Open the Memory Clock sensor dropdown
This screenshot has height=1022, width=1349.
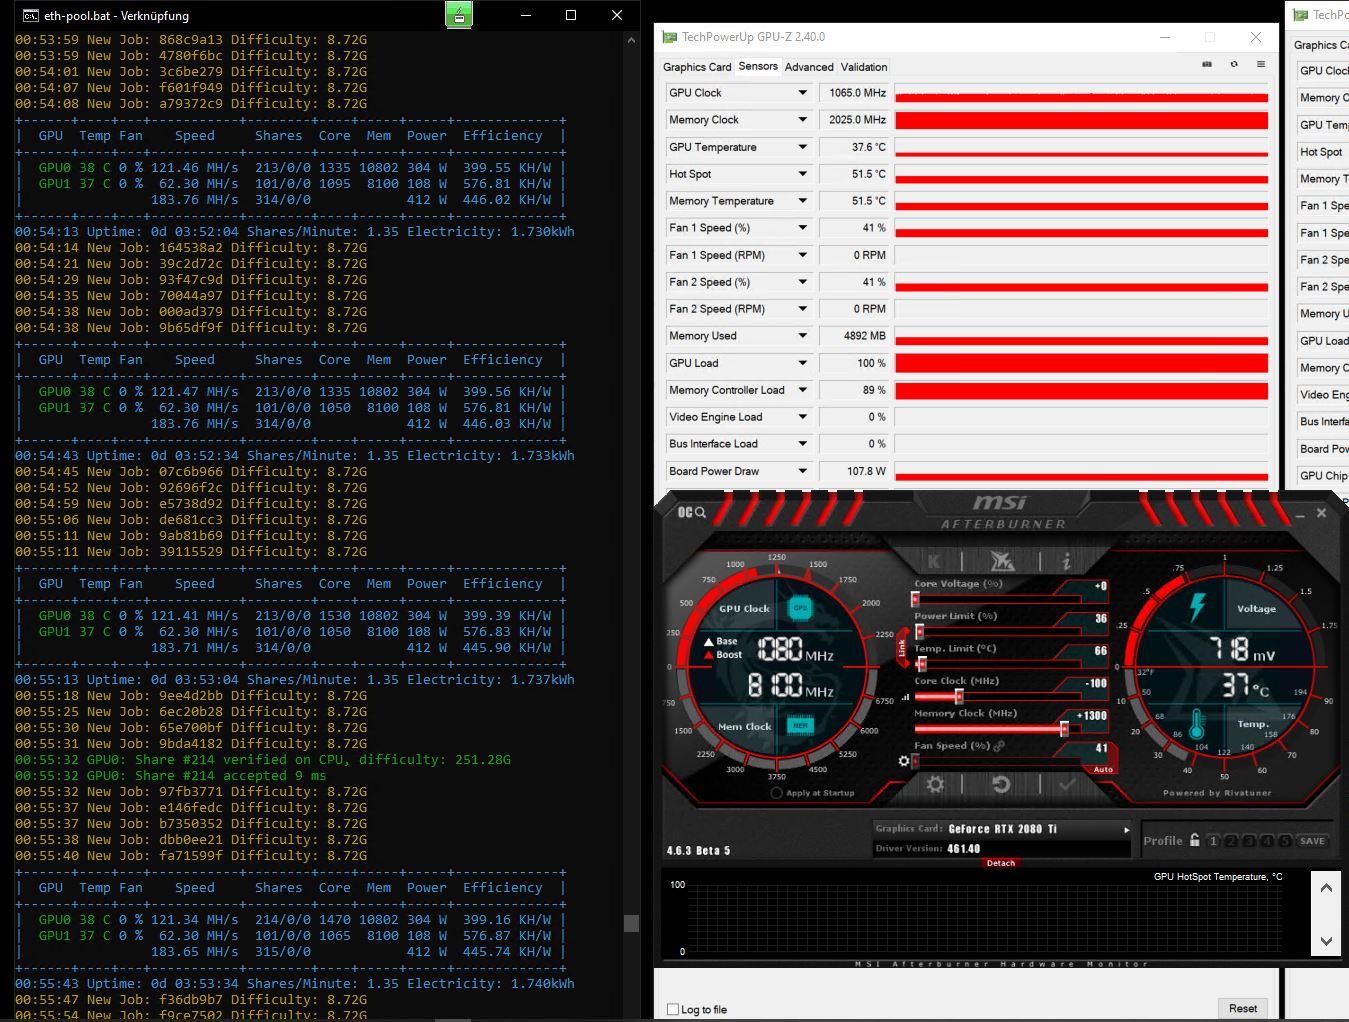pos(802,120)
